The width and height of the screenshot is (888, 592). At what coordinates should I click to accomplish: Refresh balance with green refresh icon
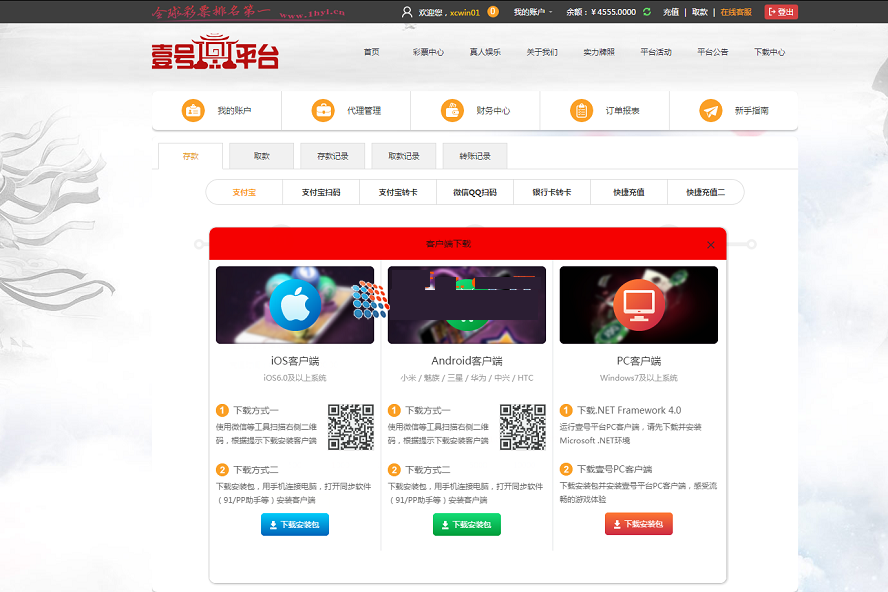tap(647, 12)
